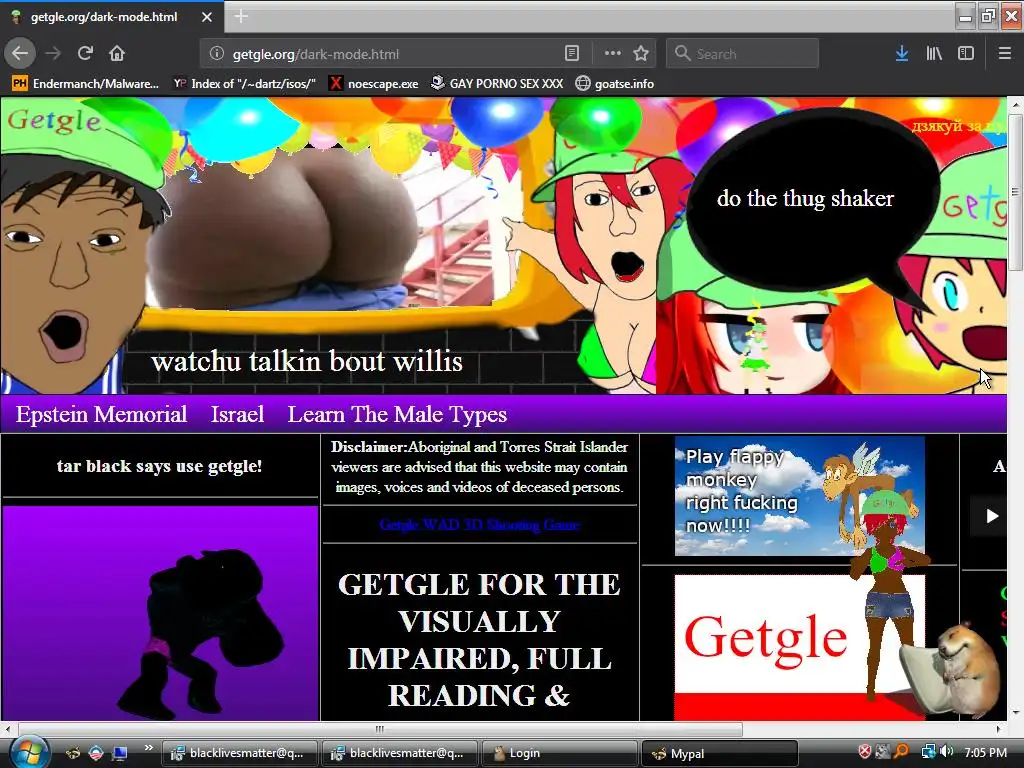Open the browser home page
The width and height of the screenshot is (1024, 768).
tap(117, 53)
